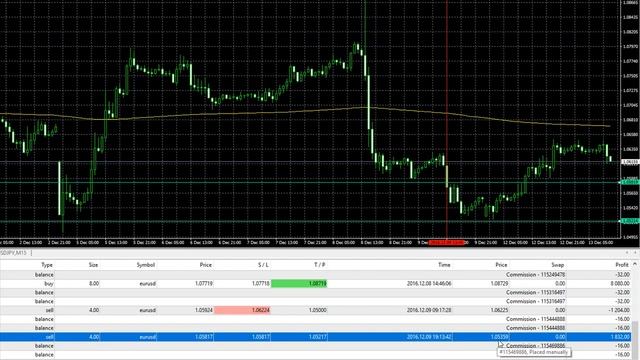Click the 1.07719 open price cell
Screen dimensions: 640x360
[x=204, y=283]
